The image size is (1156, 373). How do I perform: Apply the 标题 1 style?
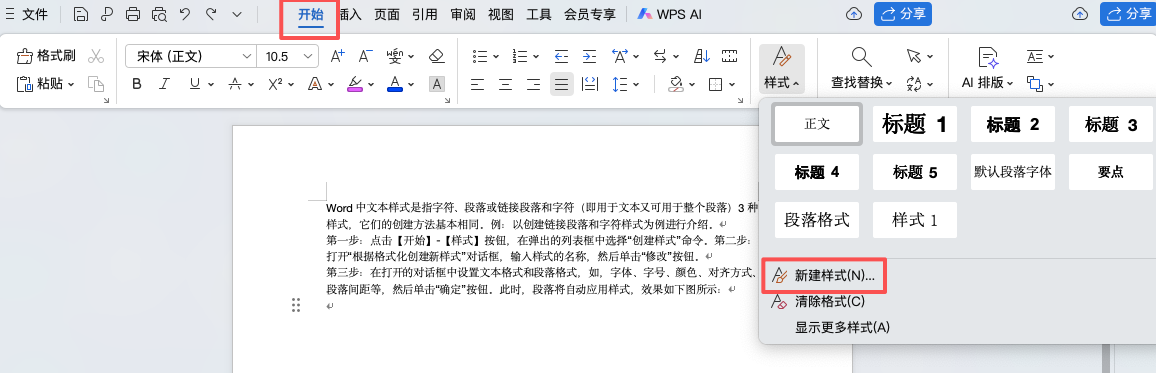coord(915,124)
